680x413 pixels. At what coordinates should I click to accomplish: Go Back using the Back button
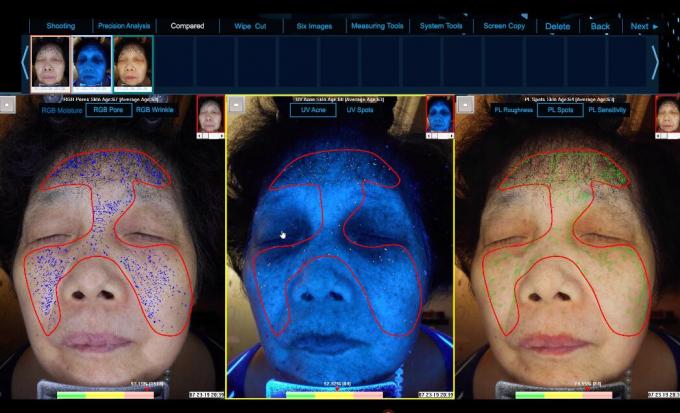click(600, 26)
